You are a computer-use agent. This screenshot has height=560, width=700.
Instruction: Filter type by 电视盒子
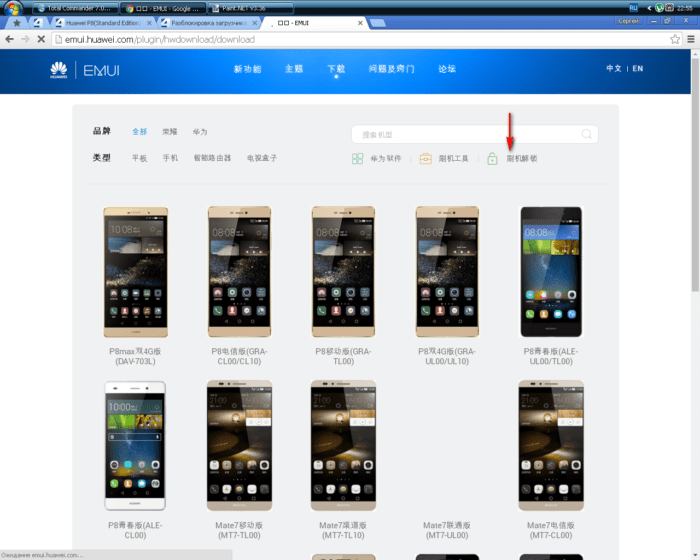coord(262,158)
